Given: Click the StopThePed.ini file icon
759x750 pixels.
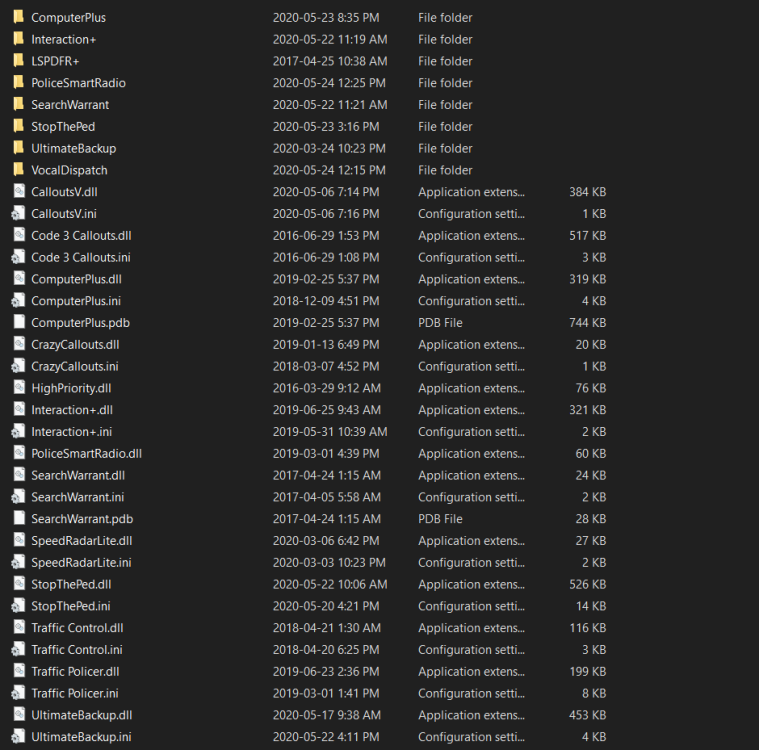Looking at the screenshot, I should (x=18, y=606).
